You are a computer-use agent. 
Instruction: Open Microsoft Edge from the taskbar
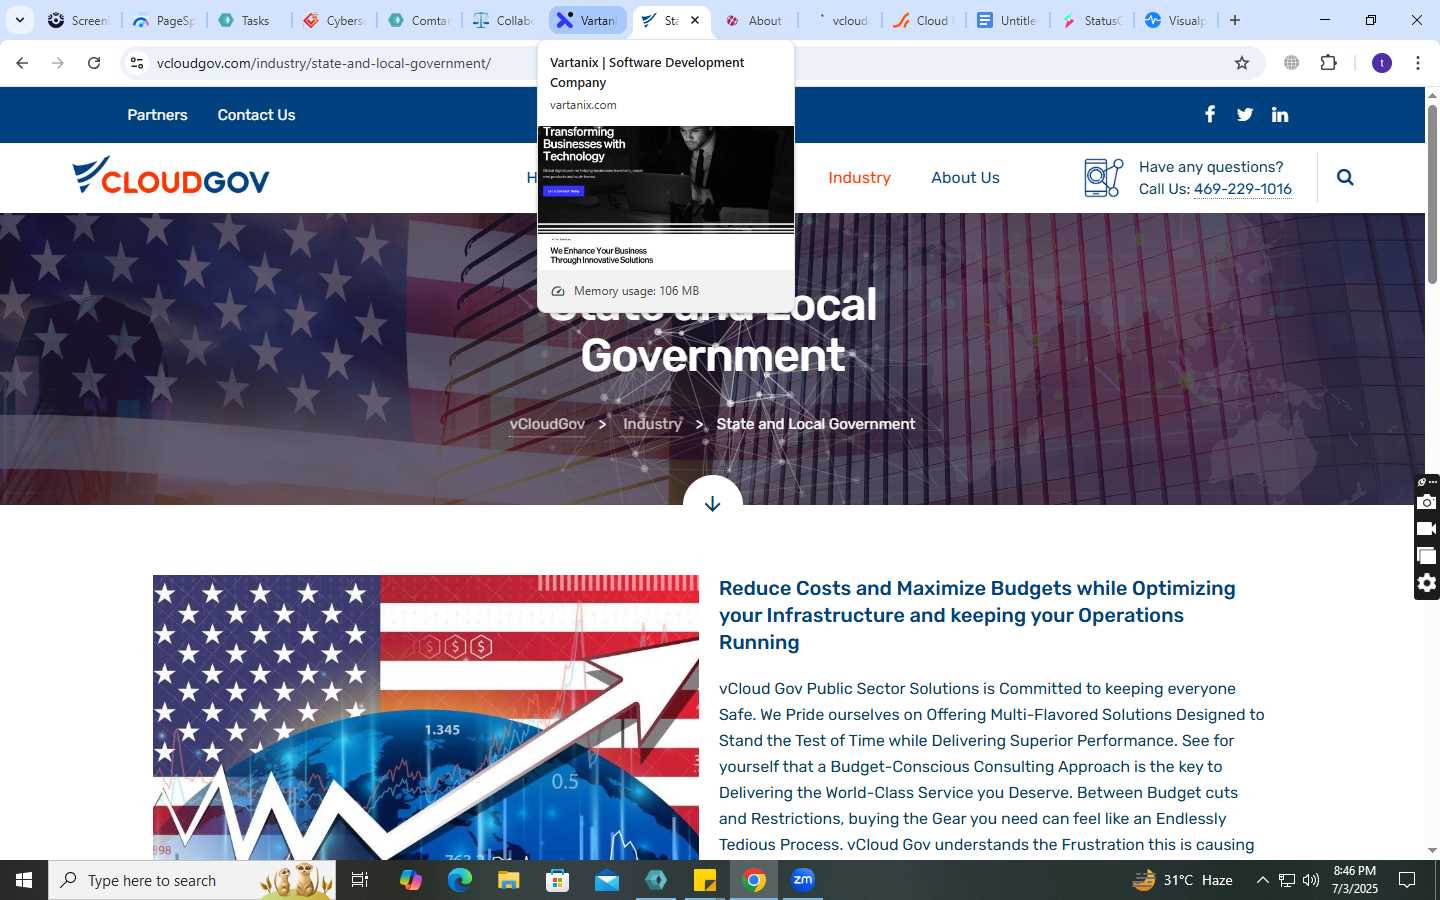(x=460, y=880)
